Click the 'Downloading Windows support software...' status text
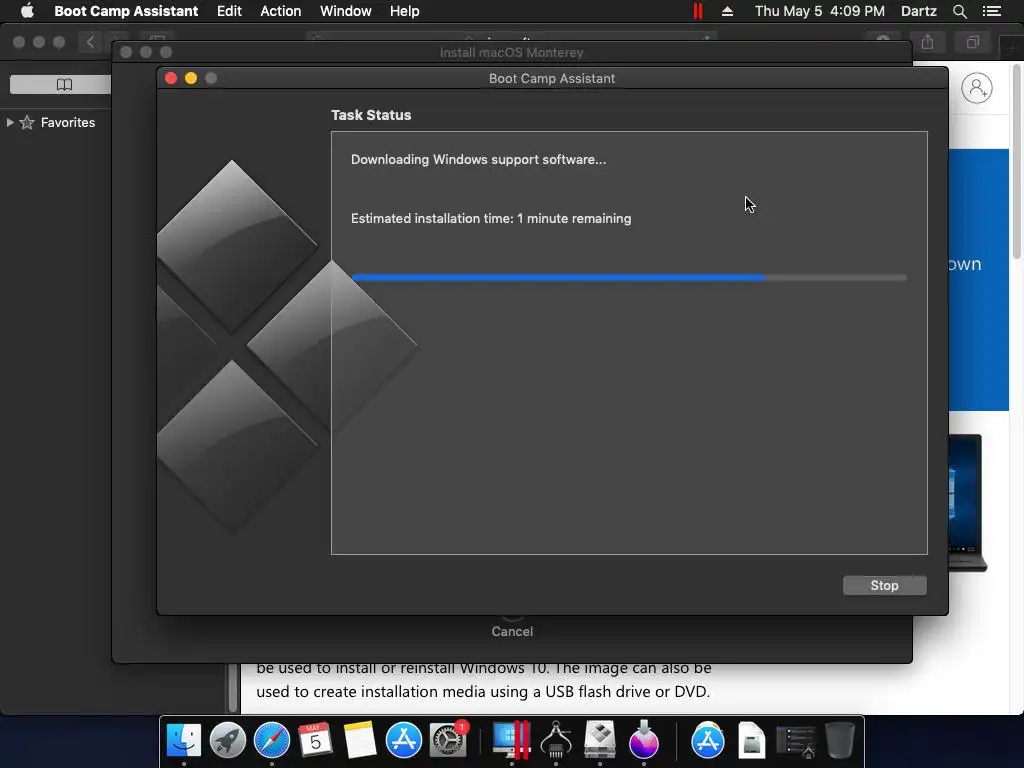Screen dimensions: 1024x768 pos(478,159)
